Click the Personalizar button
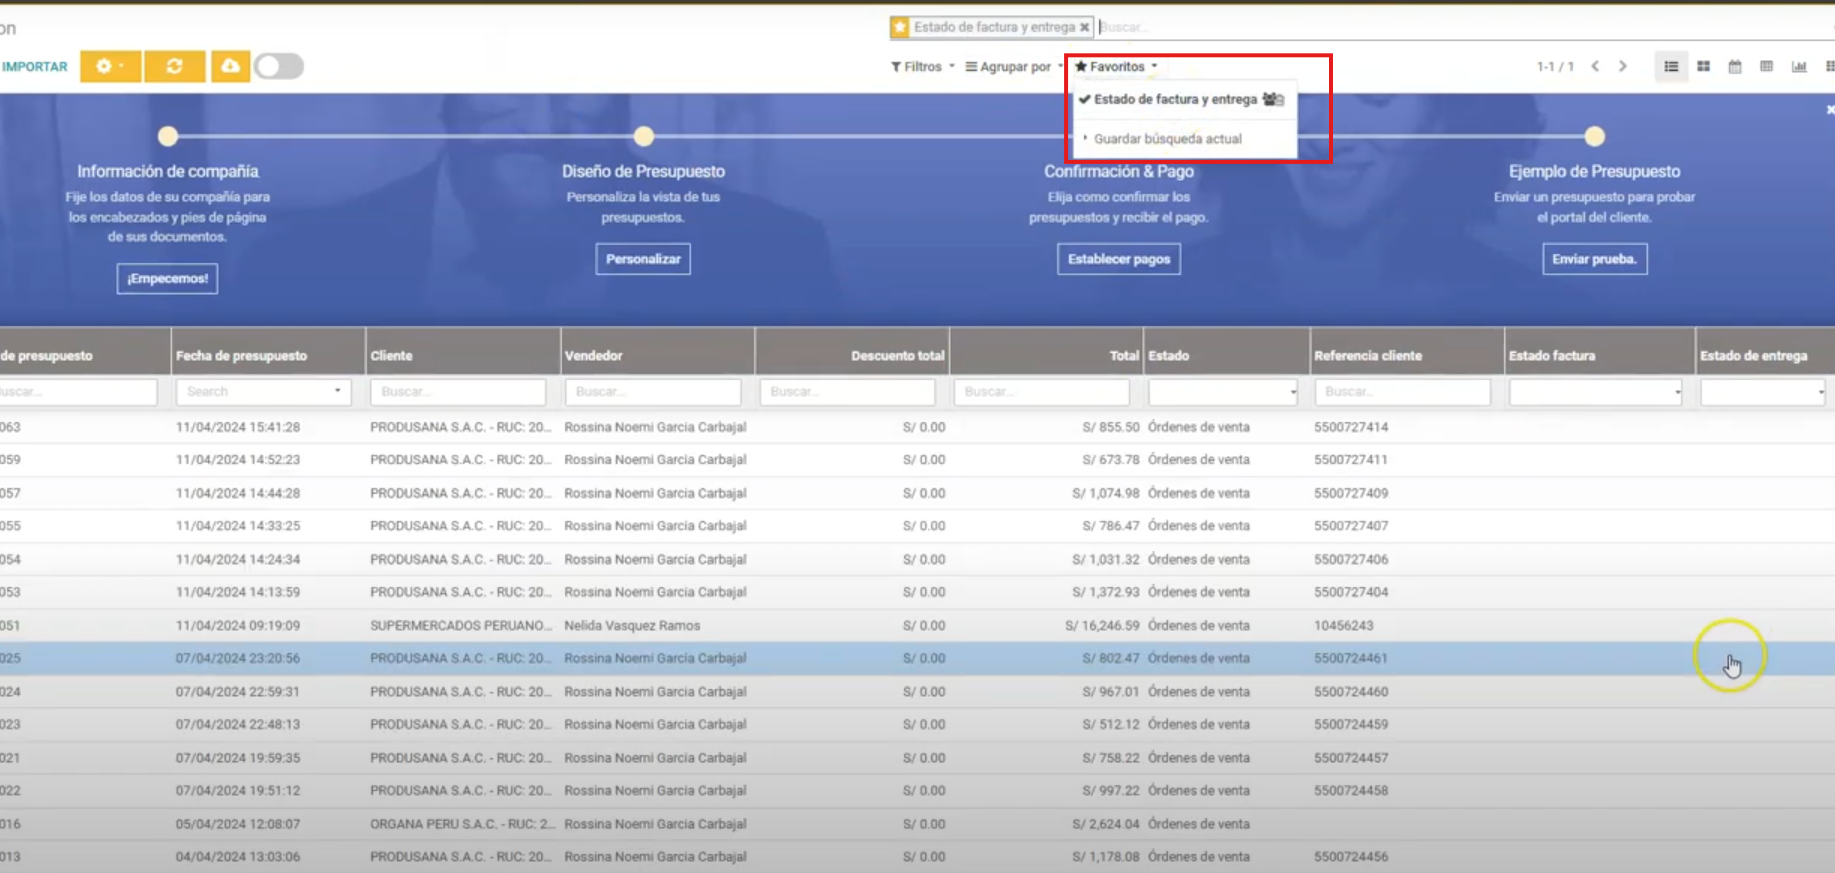The image size is (1835, 873). [x=642, y=259]
